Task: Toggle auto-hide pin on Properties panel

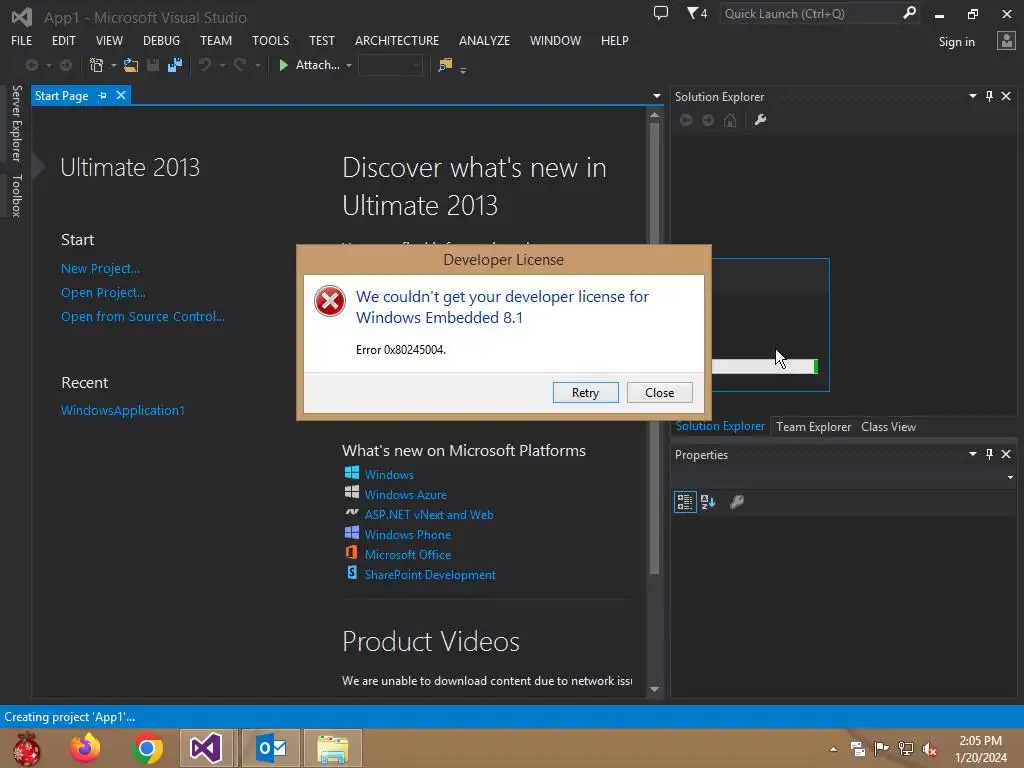Action: (989, 454)
